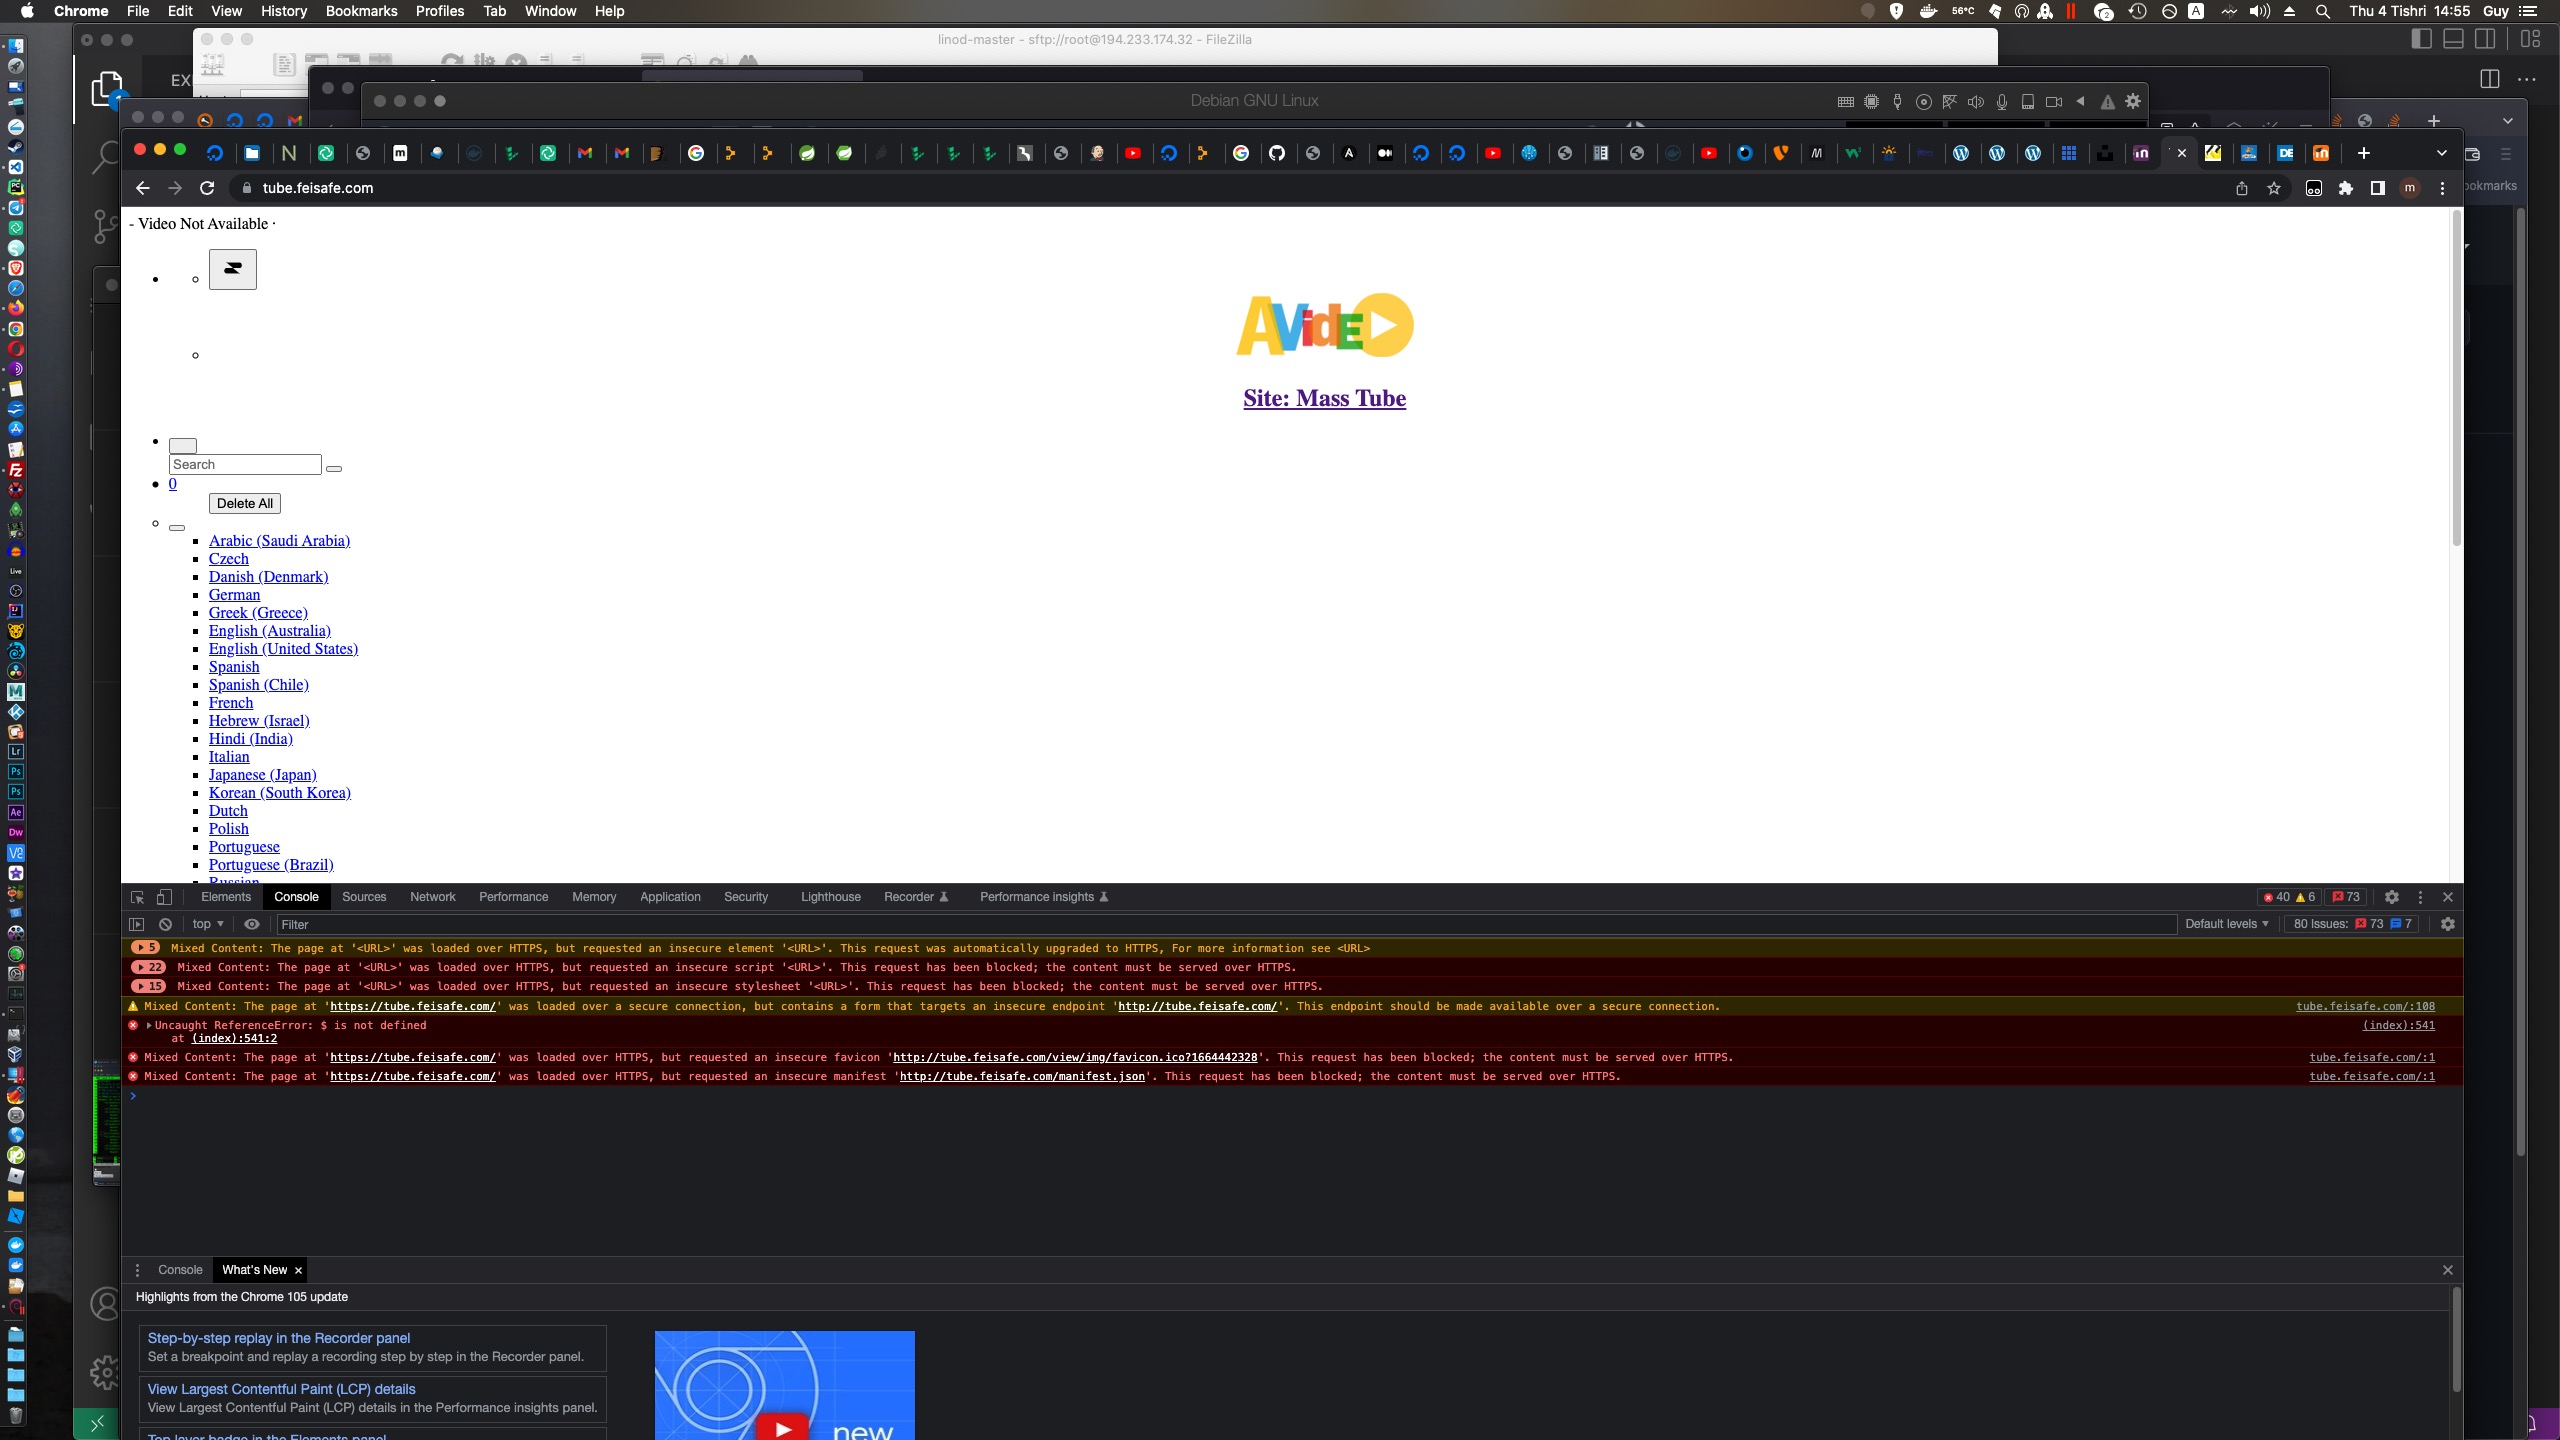Open the Bookmarks menu in the menu bar
This screenshot has width=2560, height=1440.
[x=361, y=11]
